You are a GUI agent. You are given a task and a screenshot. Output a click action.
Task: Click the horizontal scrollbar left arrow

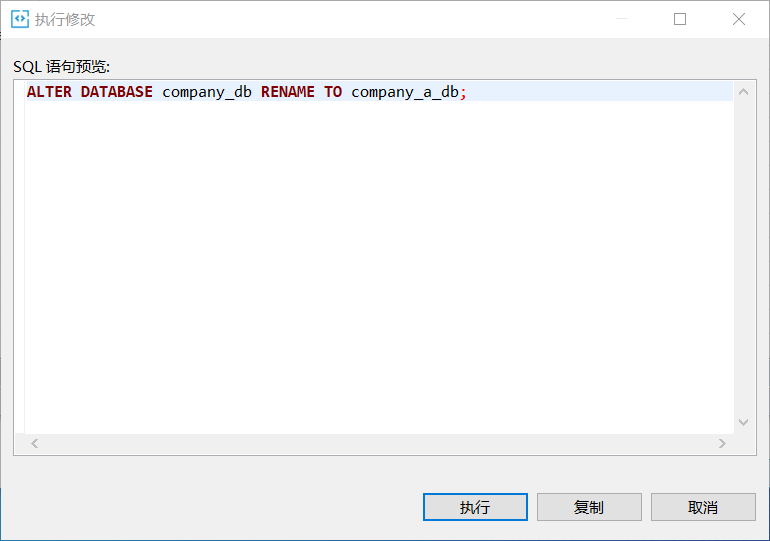33,443
